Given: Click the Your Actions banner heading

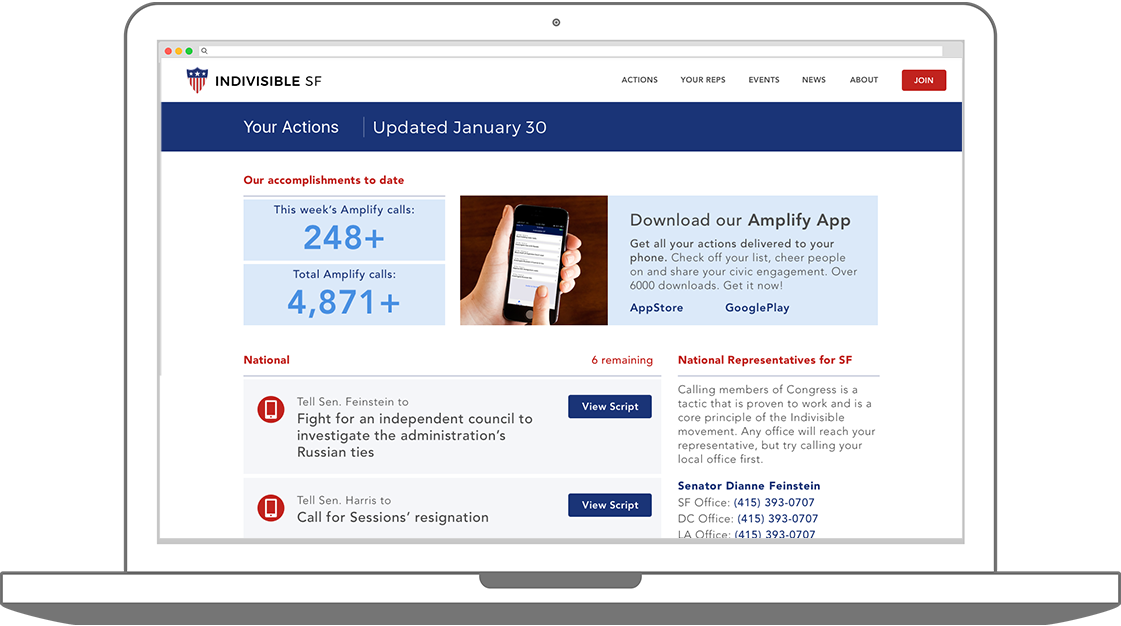Looking at the screenshot, I should click(x=291, y=127).
